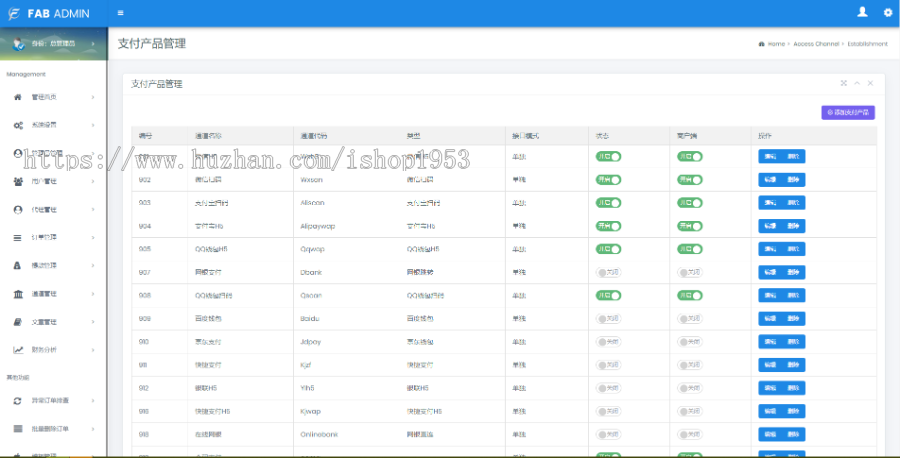Select the channel code cell Onlinebank
Screen dimensions: 900x458
[x=319, y=434]
